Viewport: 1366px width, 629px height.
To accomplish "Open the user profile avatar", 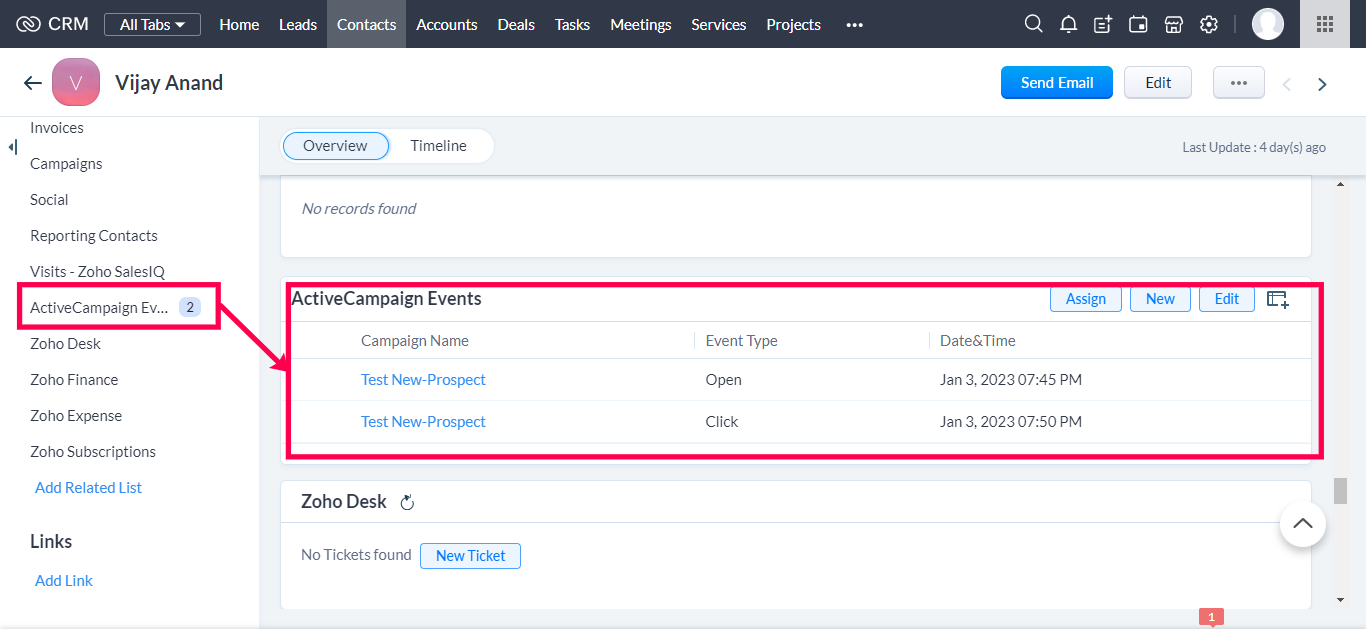I will (x=1268, y=24).
